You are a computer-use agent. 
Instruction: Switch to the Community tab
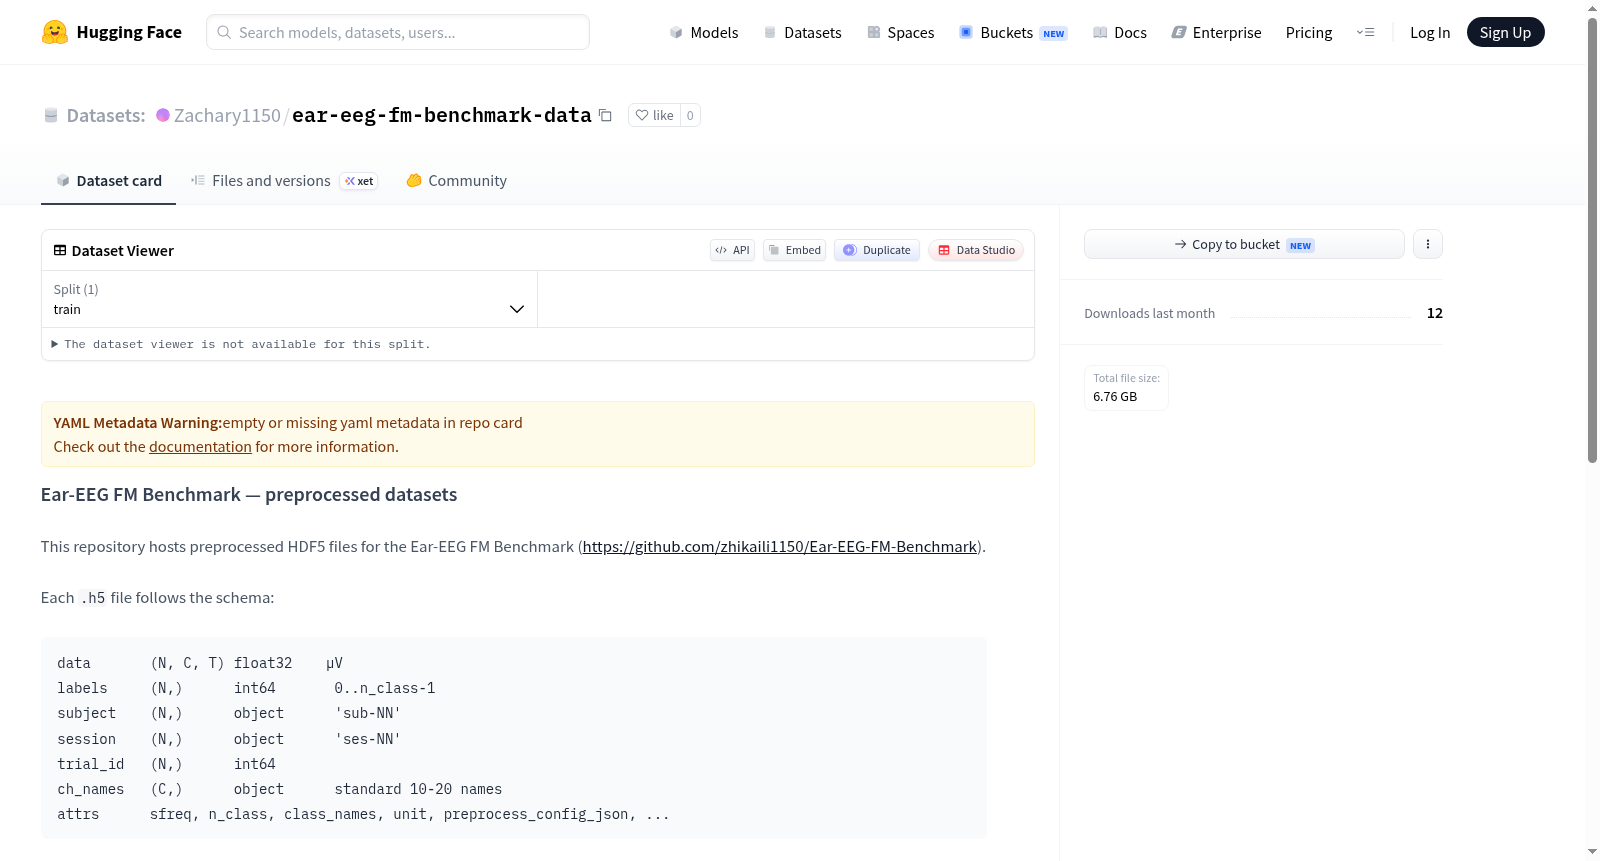coord(456,181)
